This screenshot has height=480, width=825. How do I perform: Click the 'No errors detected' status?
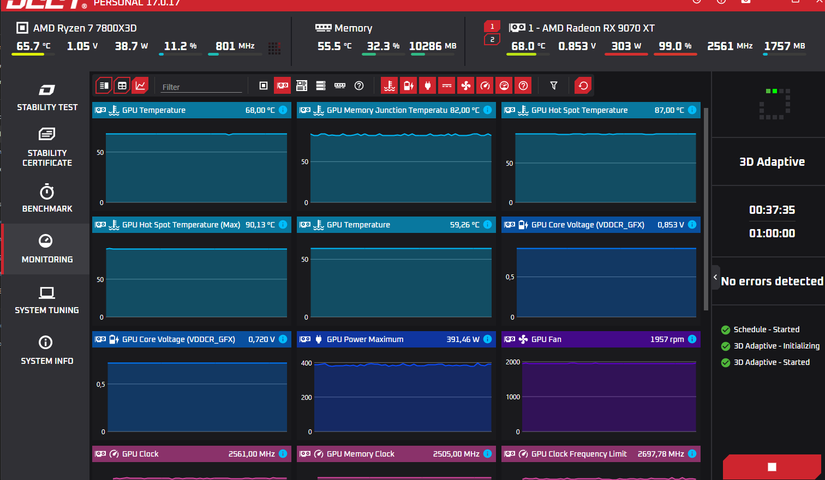(772, 282)
